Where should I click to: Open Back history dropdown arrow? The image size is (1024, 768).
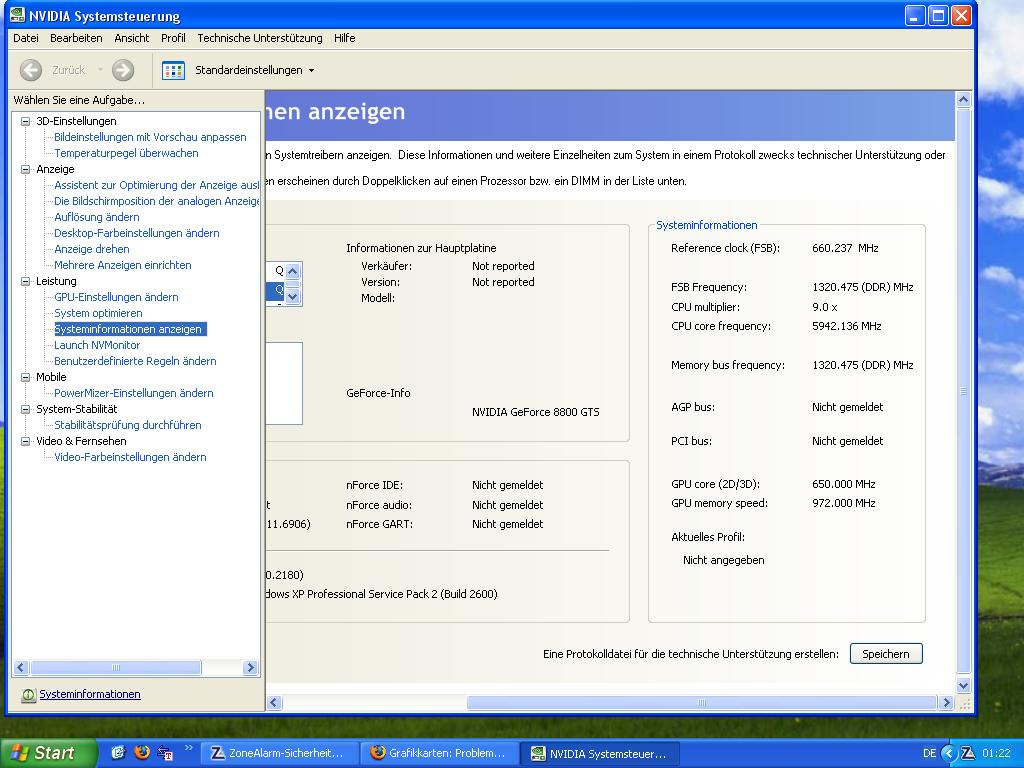pyautogui.click(x=100, y=69)
